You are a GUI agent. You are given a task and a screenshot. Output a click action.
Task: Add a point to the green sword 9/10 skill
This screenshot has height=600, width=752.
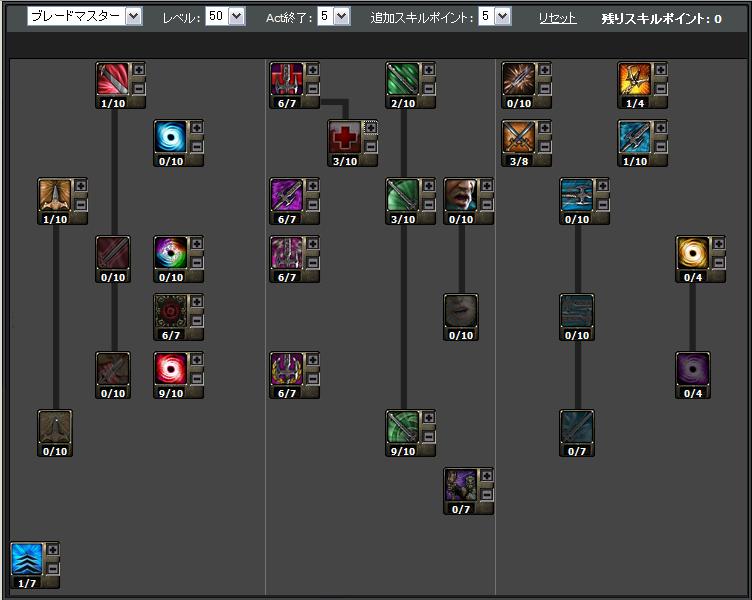tap(429, 418)
